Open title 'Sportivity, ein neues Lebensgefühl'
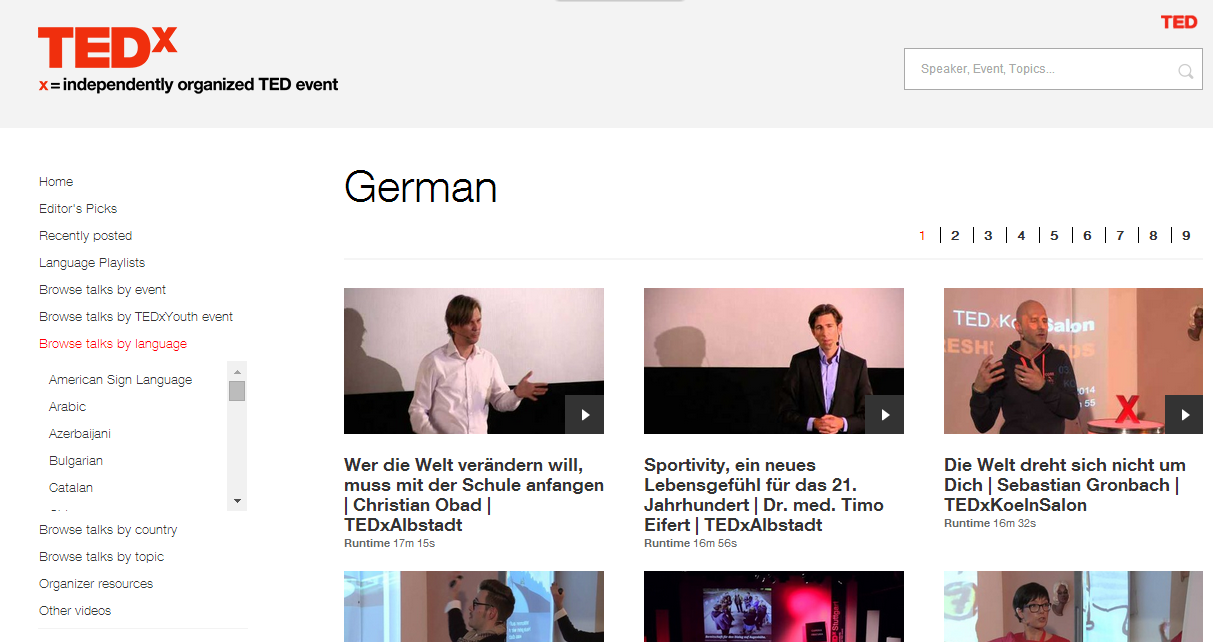1213x642 pixels. [764, 495]
